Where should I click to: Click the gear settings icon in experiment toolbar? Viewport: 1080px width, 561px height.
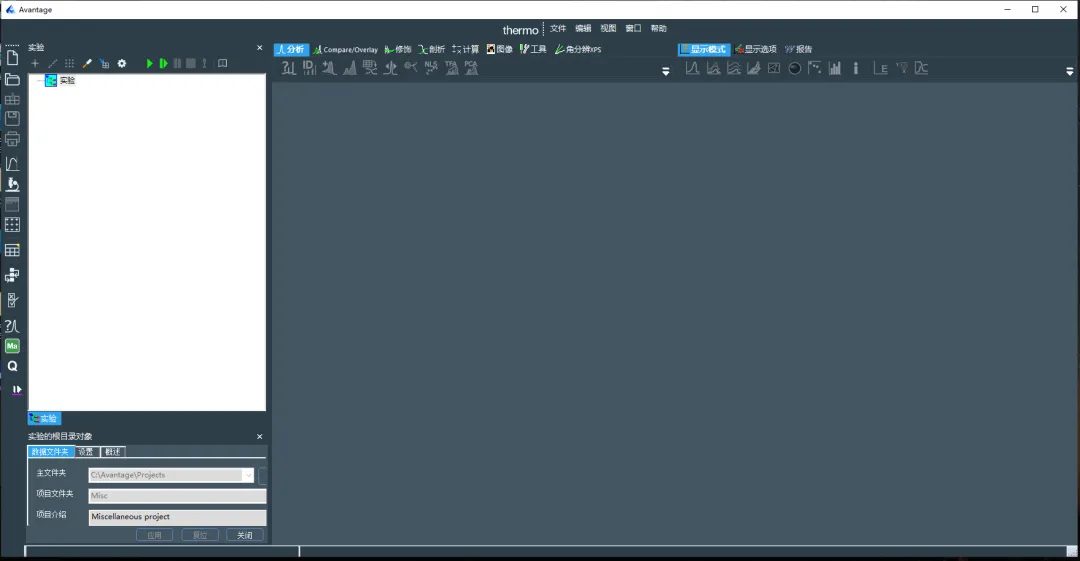pos(122,63)
